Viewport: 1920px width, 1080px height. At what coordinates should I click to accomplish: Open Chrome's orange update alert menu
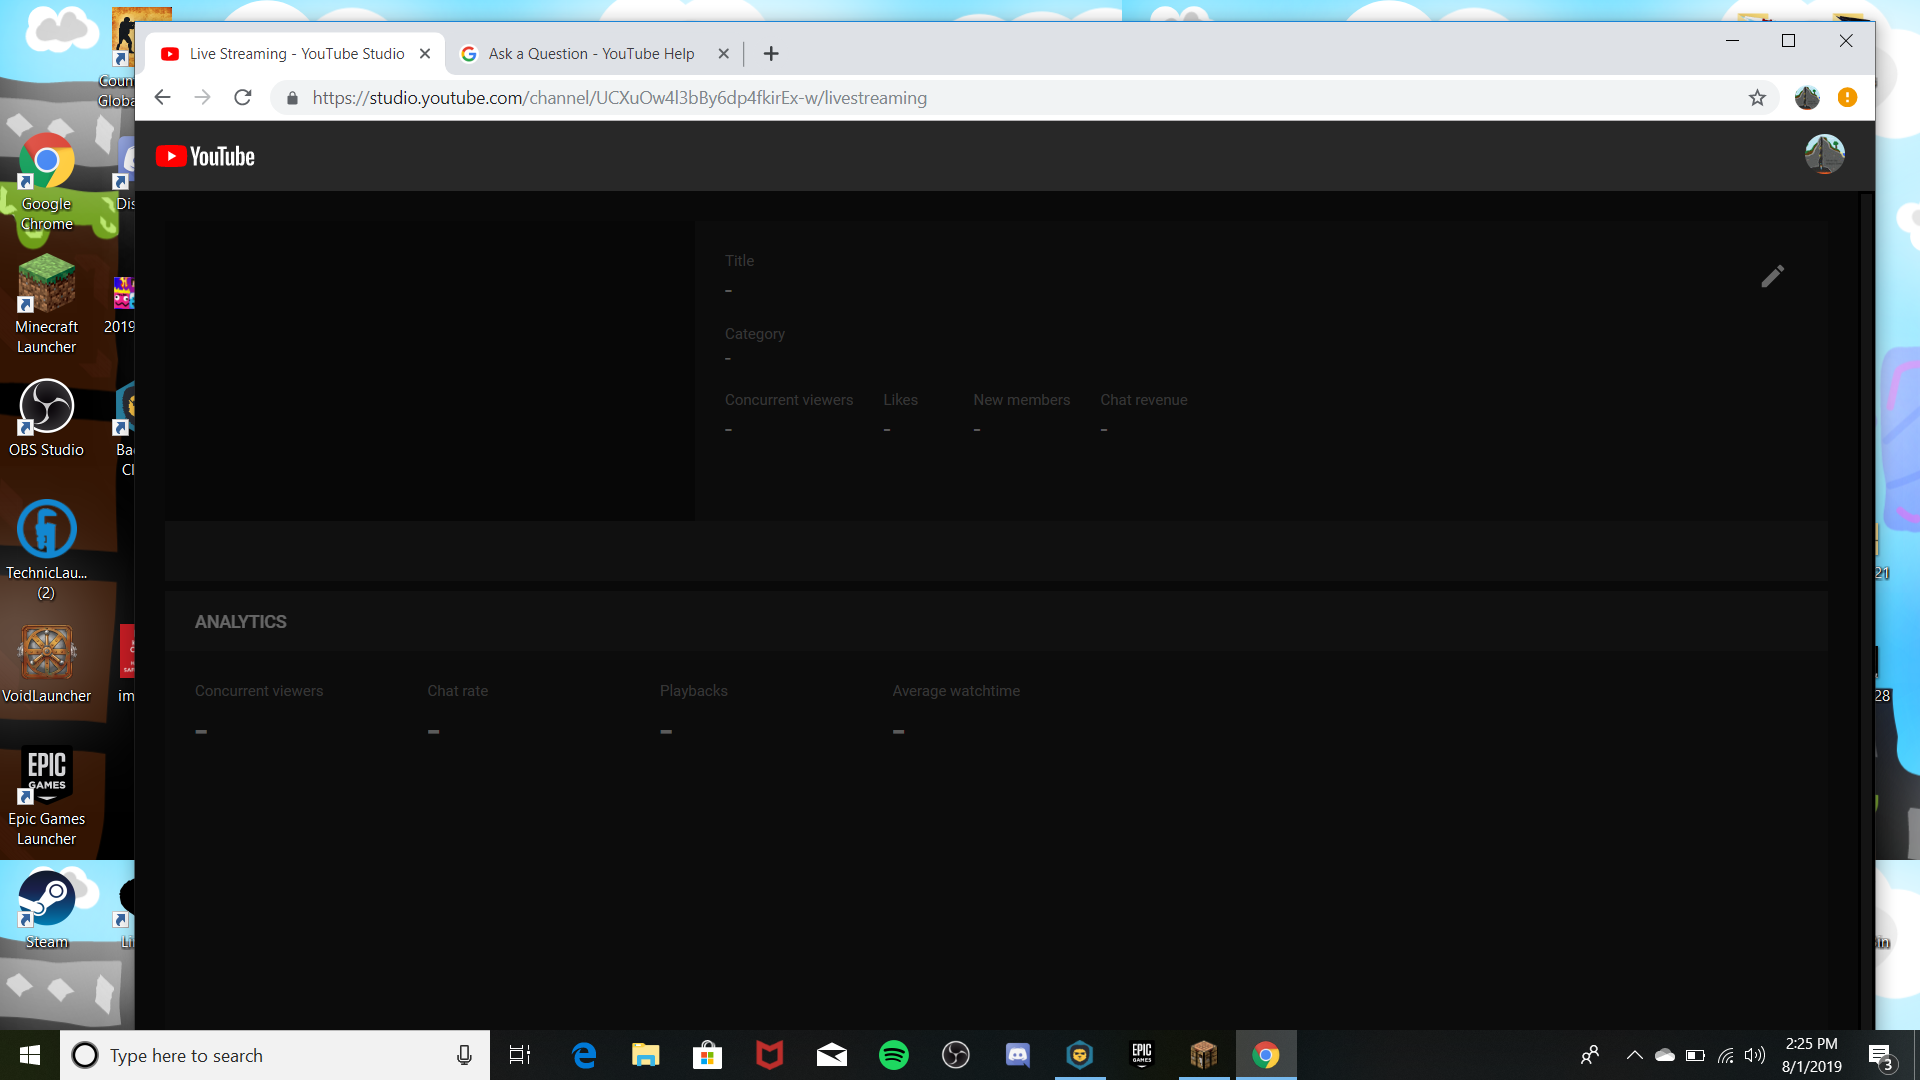(x=1847, y=98)
